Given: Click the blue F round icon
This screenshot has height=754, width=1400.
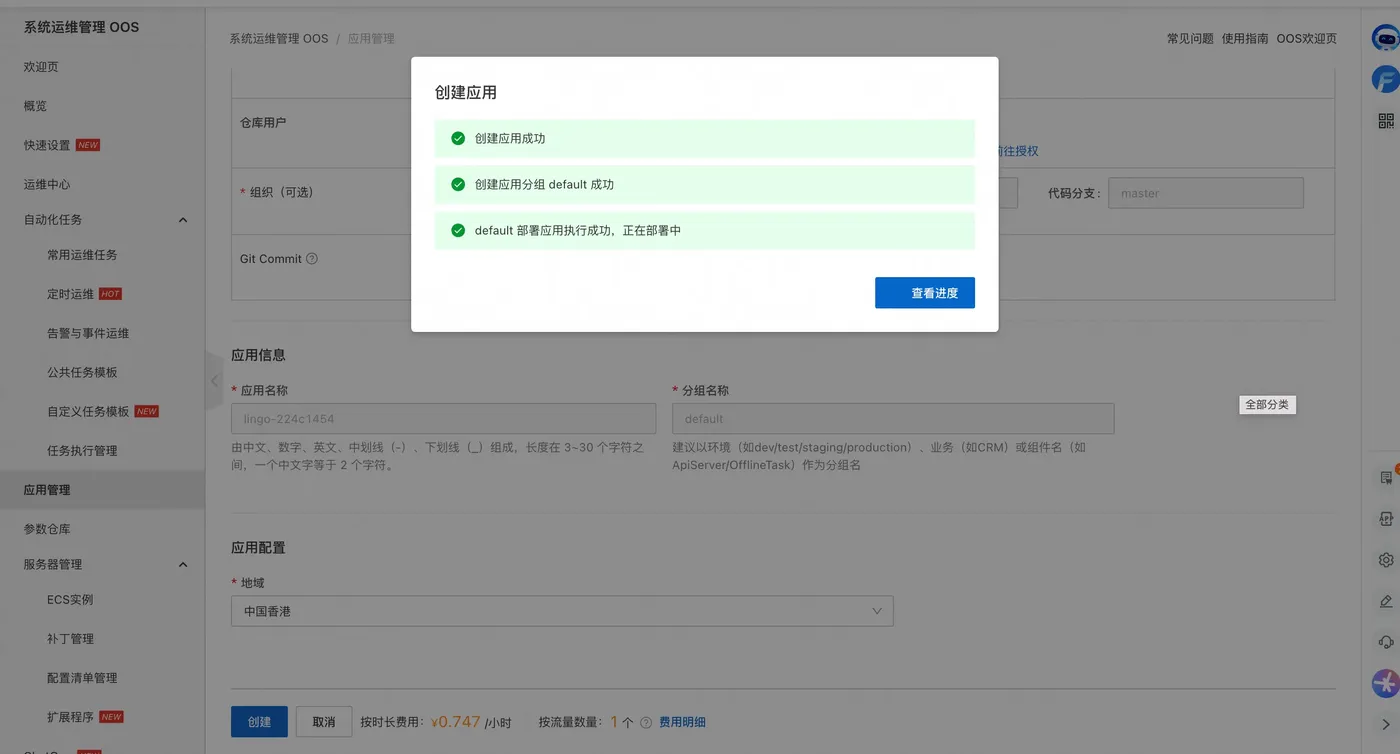Looking at the screenshot, I should (1385, 79).
